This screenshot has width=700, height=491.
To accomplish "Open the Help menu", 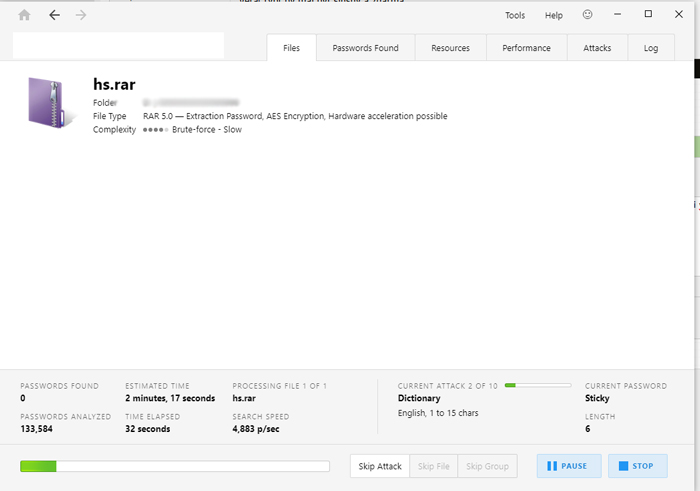I will [x=554, y=15].
